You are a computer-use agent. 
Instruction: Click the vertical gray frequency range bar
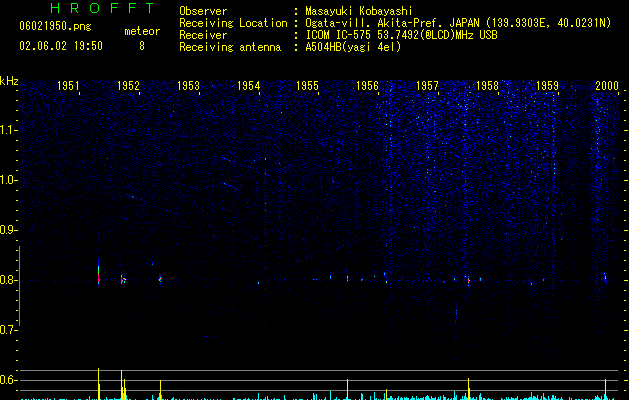pyautogui.click(x=19, y=286)
